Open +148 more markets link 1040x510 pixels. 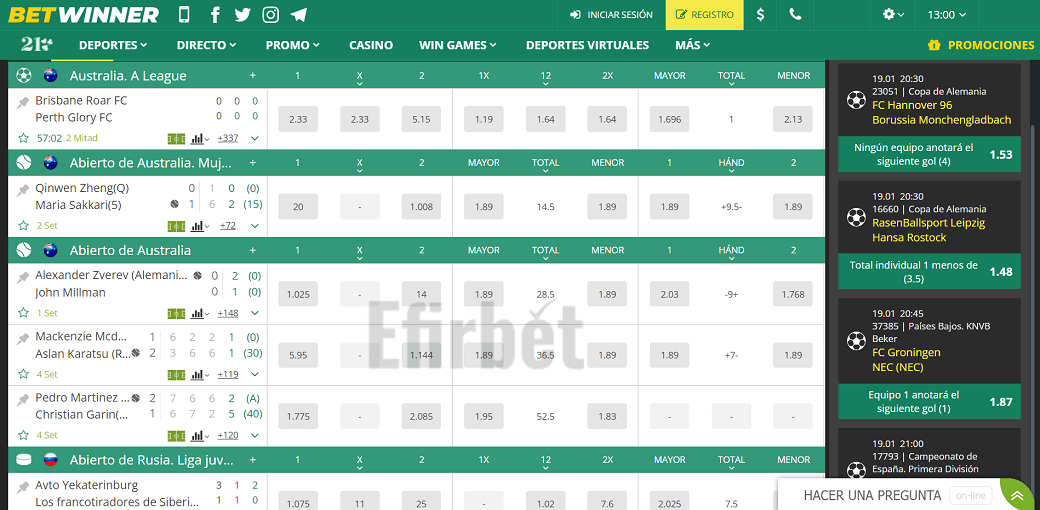click(x=228, y=313)
